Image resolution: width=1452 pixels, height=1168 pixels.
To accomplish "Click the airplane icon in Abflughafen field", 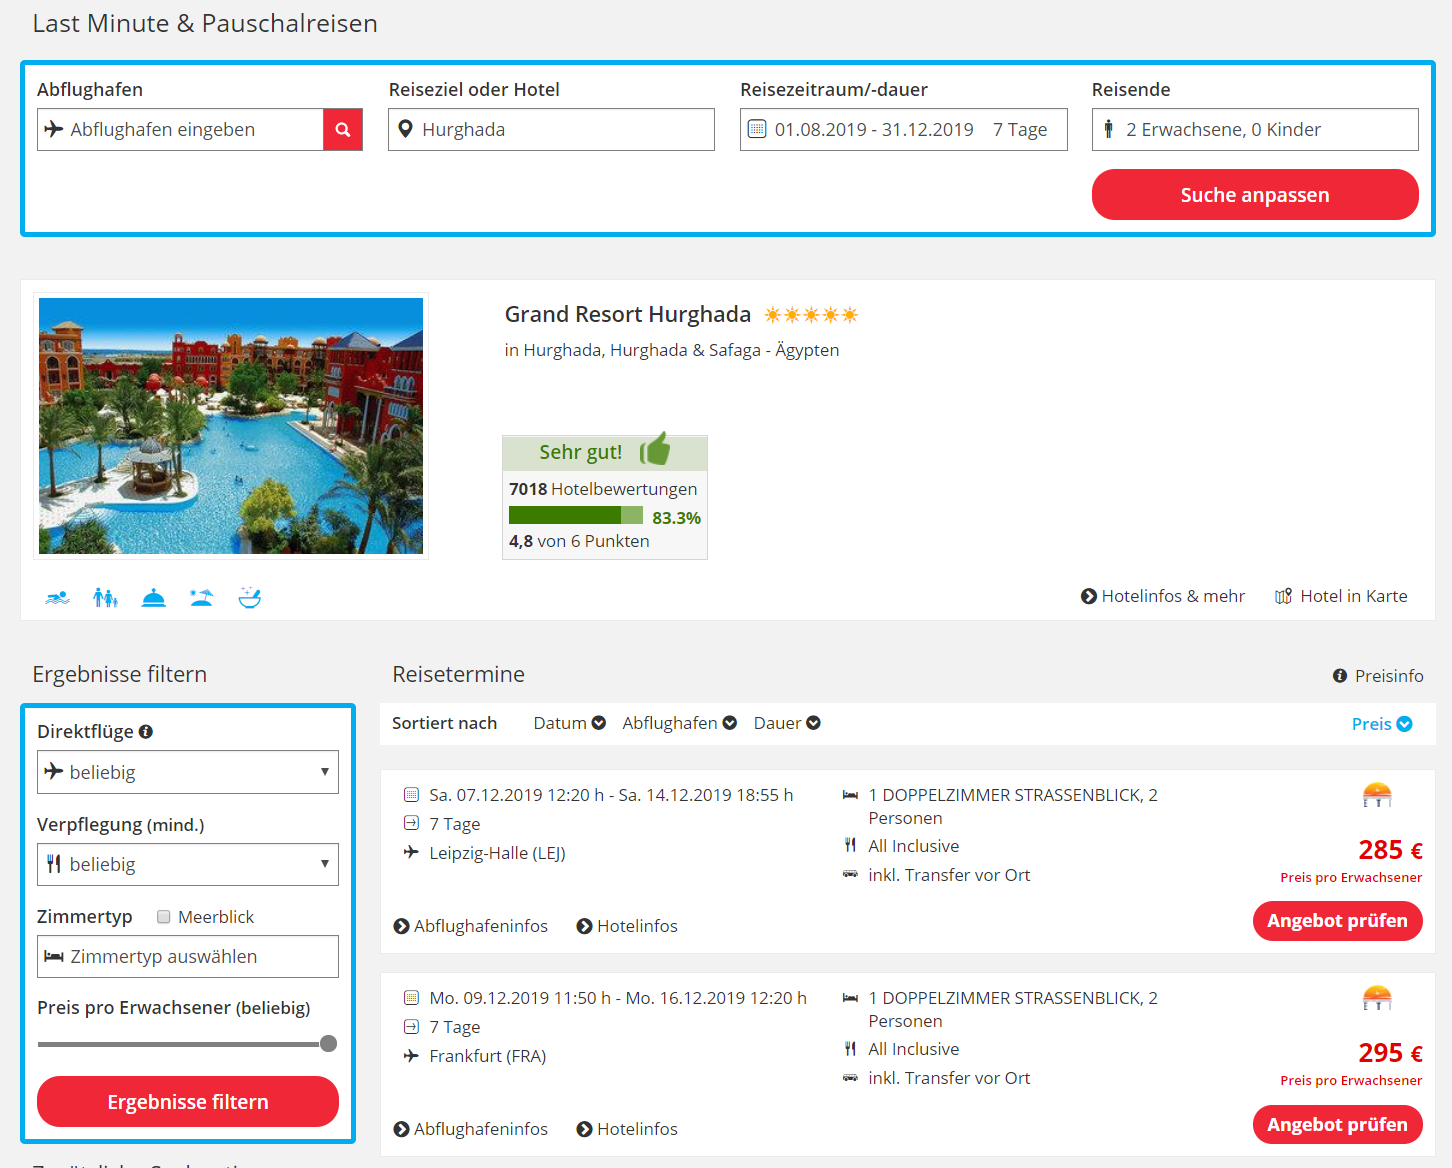I will pos(54,129).
